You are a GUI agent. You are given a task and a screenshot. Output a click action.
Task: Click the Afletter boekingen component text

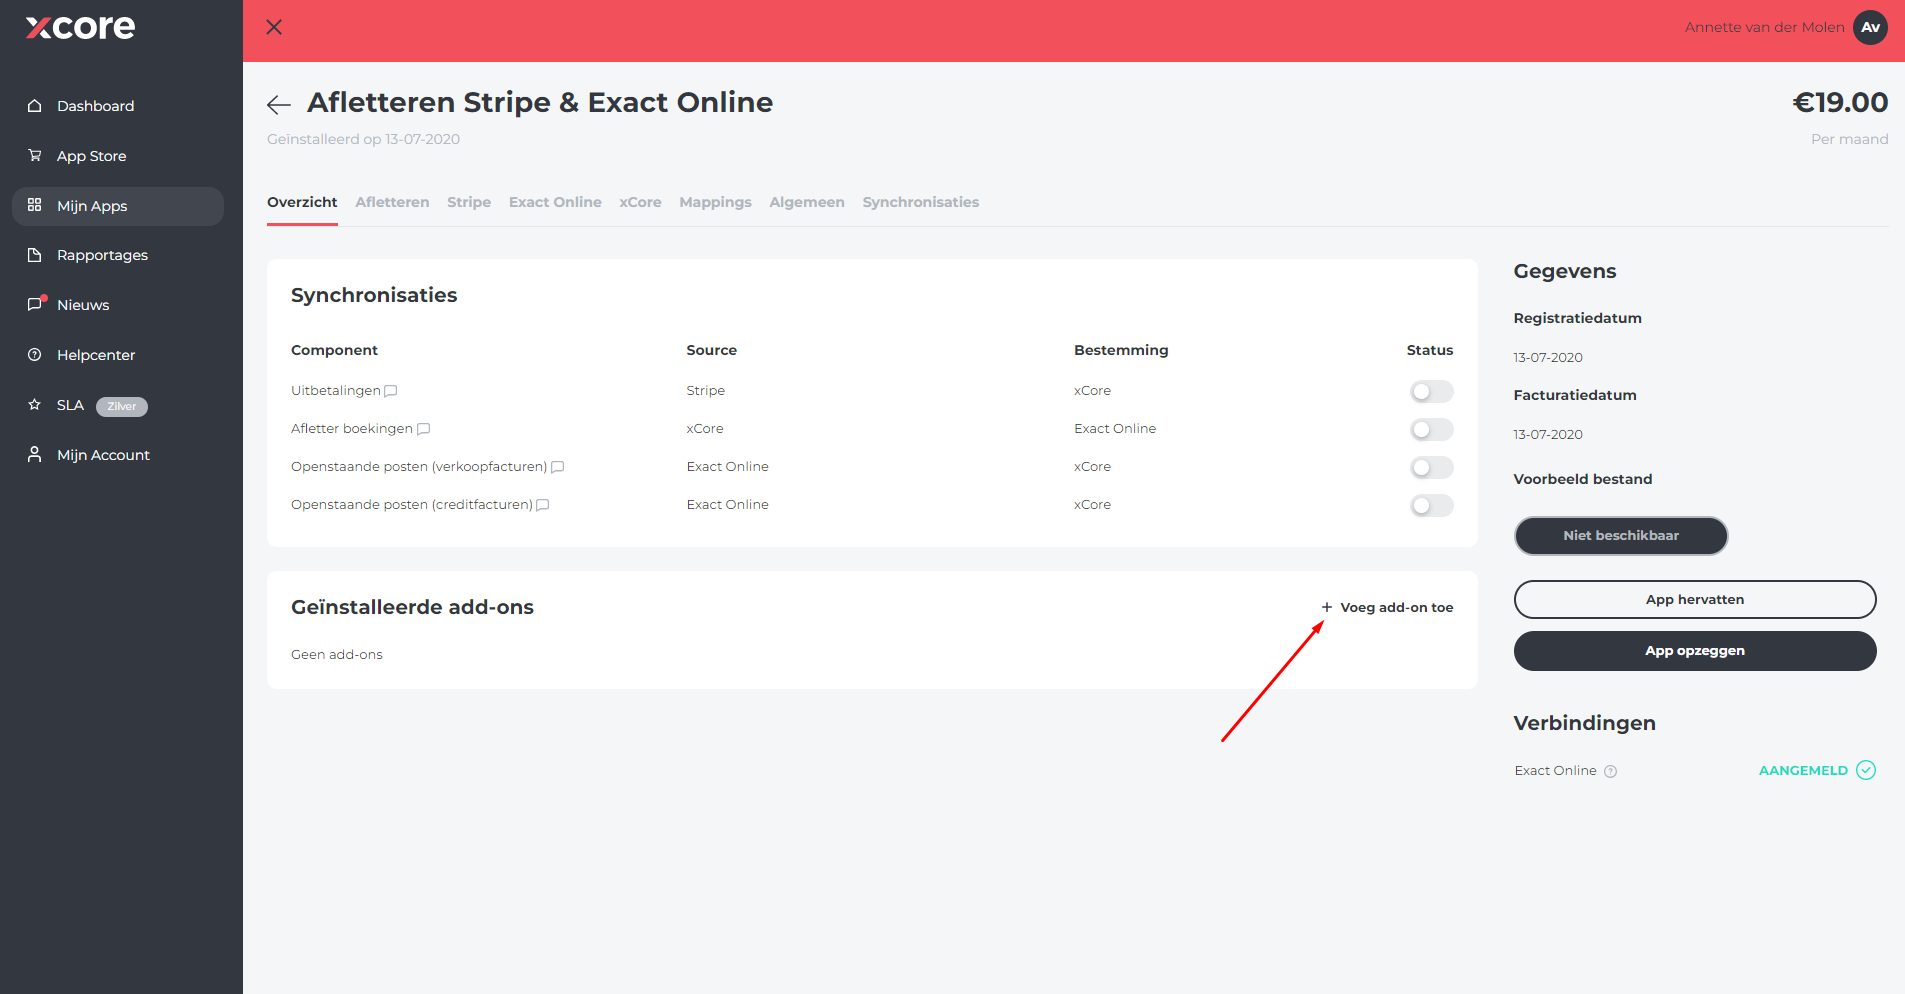coord(352,429)
